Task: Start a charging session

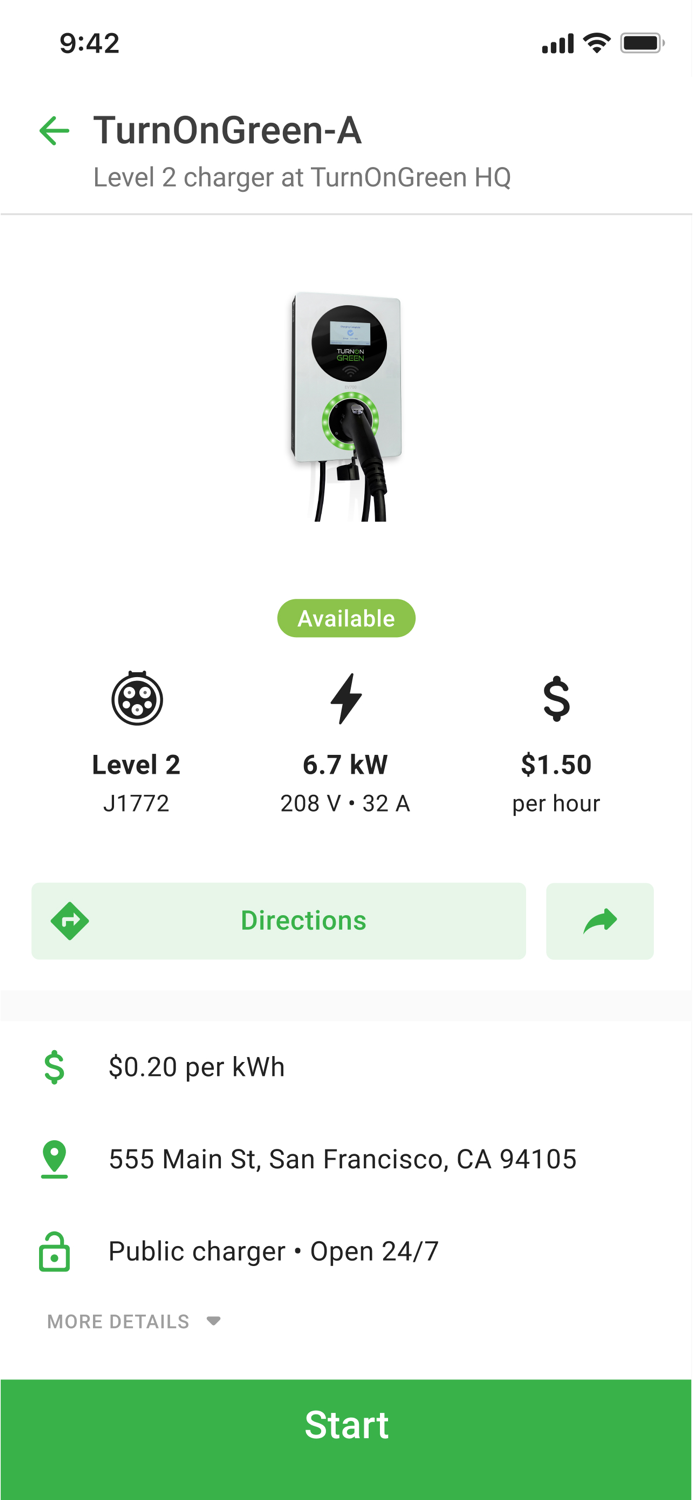Action: [346, 1425]
